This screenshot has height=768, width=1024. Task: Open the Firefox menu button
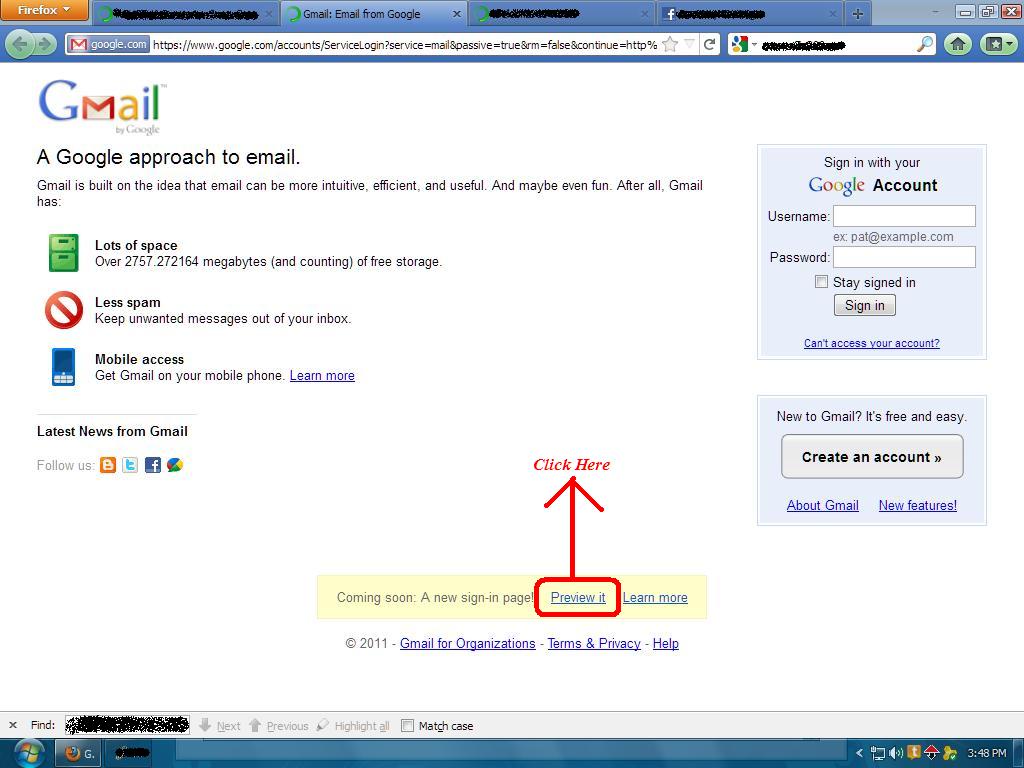[x=43, y=10]
